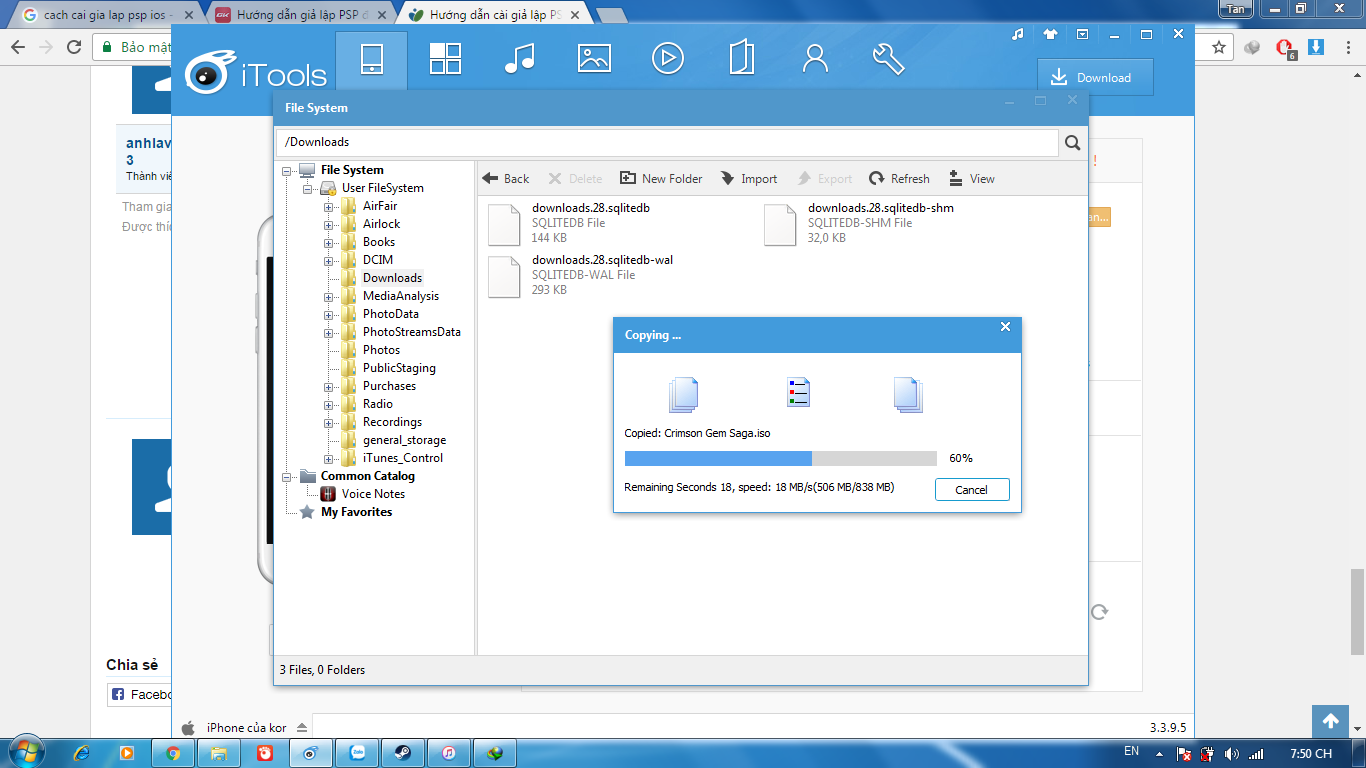Click Import in the file toolbar
This screenshot has height=768, width=1366.
pos(749,179)
